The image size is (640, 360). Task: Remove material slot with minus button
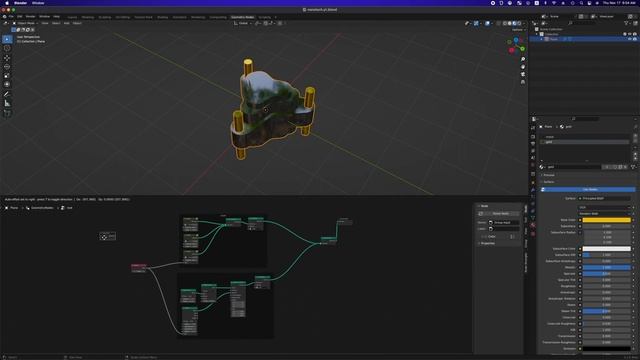(x=636, y=140)
